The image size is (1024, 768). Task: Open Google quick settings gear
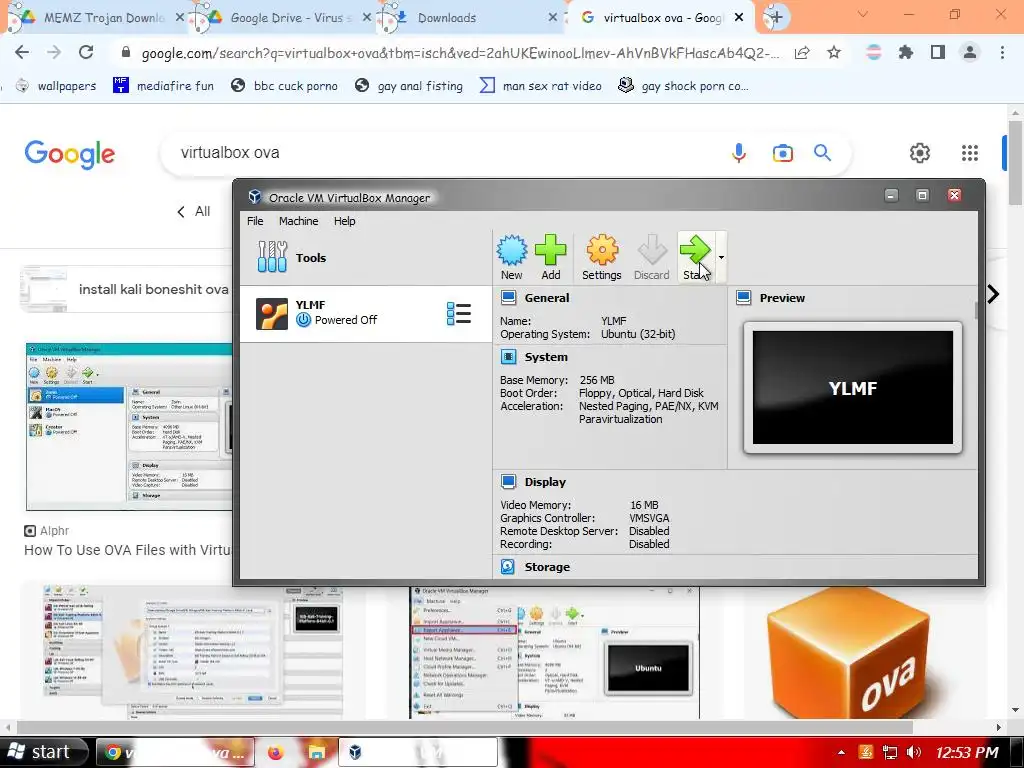coord(920,153)
